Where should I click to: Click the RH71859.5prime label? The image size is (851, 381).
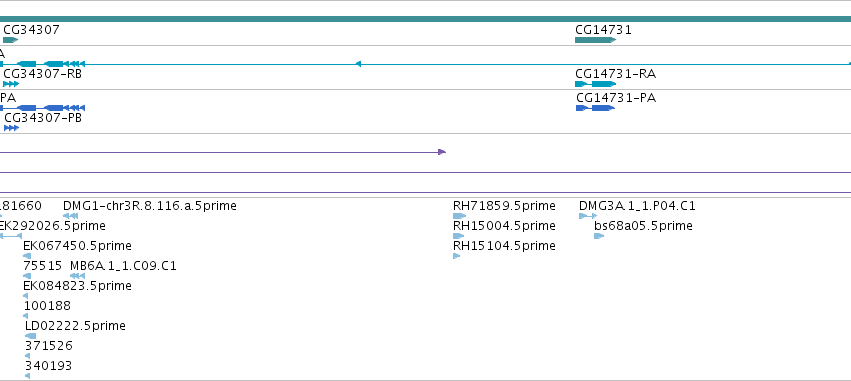504,206
